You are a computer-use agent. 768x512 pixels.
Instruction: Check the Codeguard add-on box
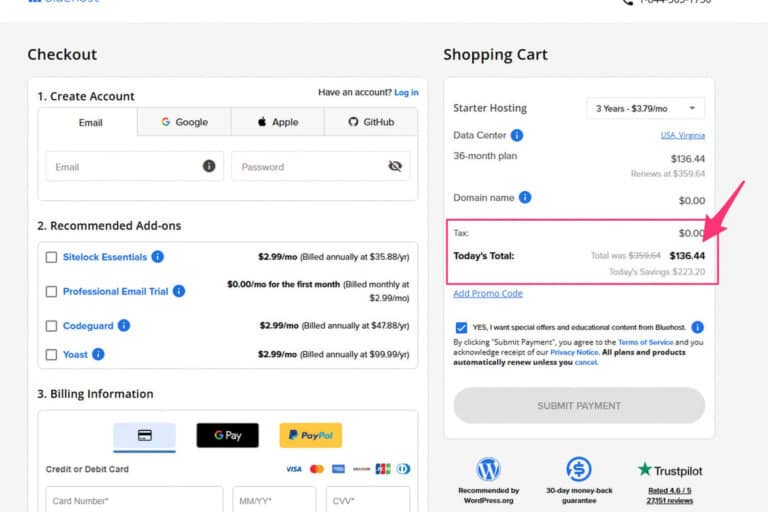click(x=51, y=326)
